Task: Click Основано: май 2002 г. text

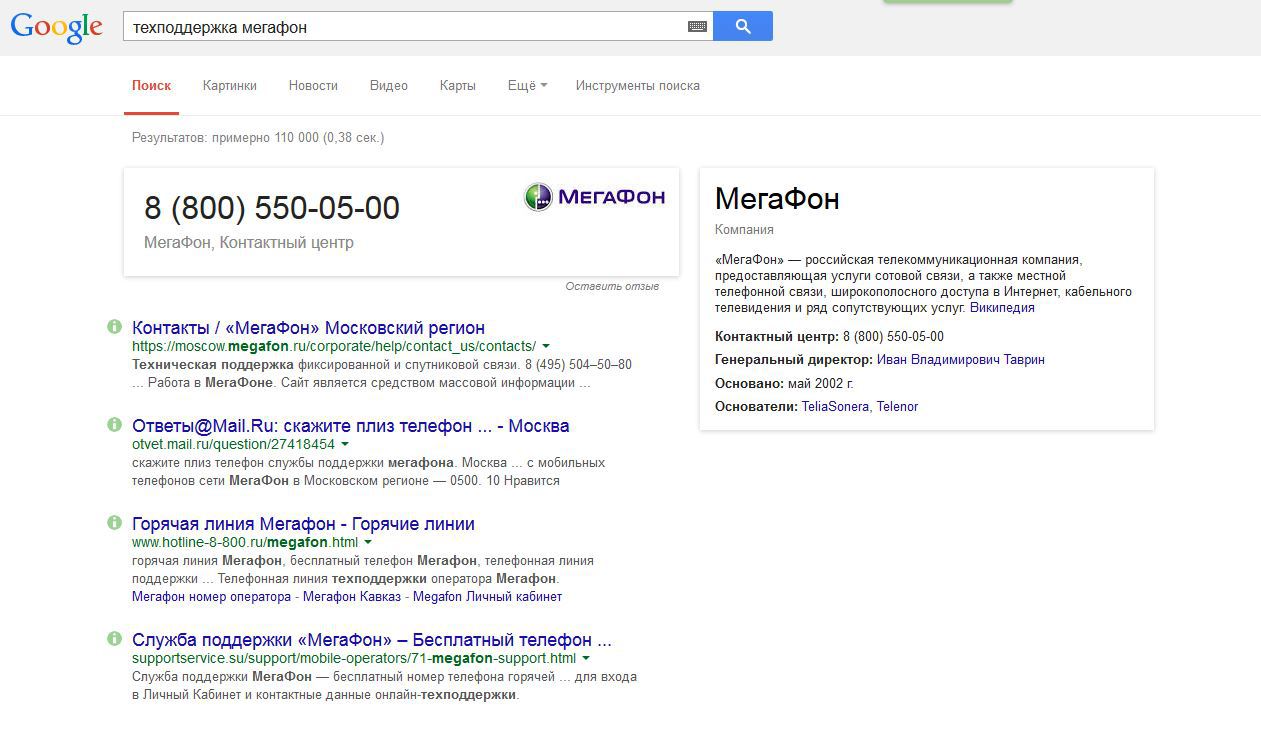Action: click(x=784, y=383)
